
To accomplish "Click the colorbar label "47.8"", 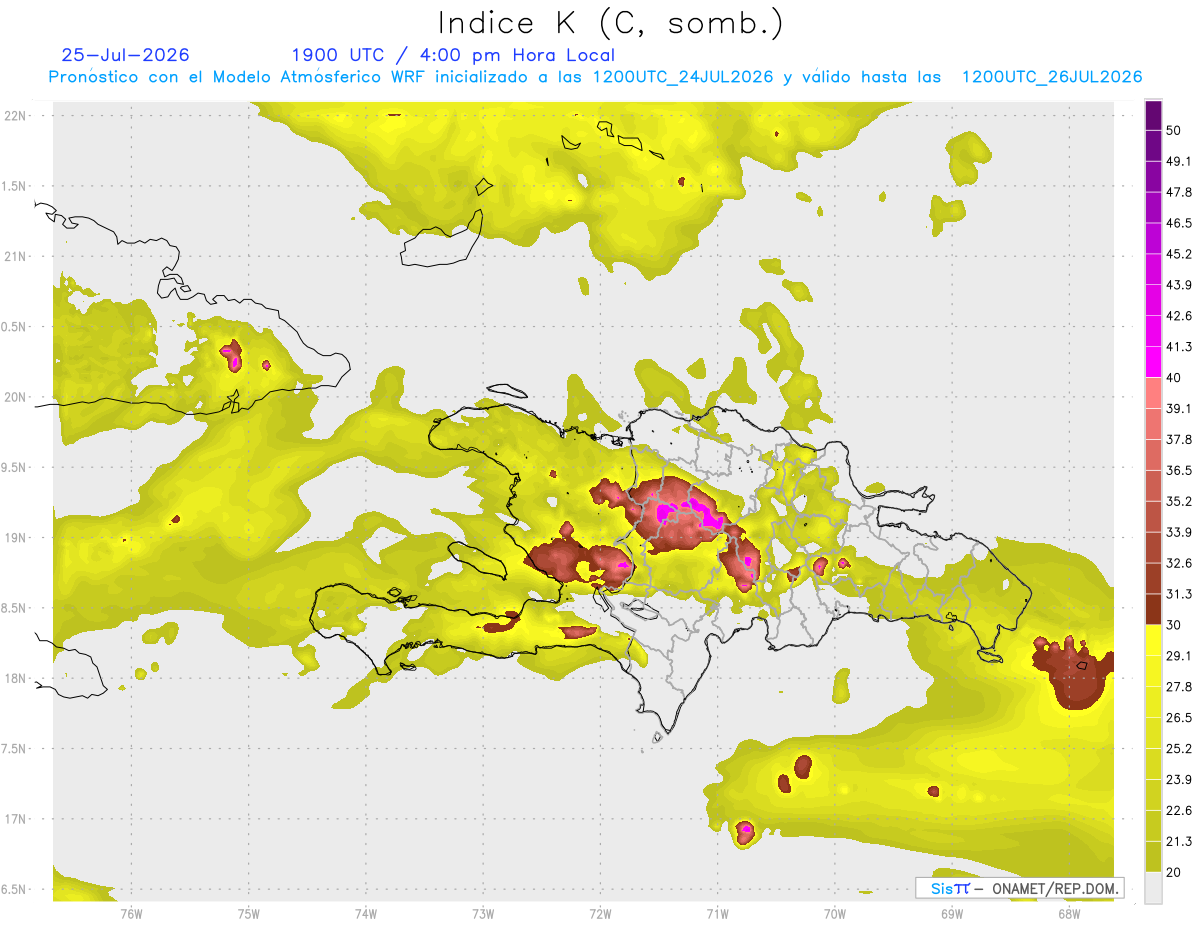I will (x=1178, y=192).
